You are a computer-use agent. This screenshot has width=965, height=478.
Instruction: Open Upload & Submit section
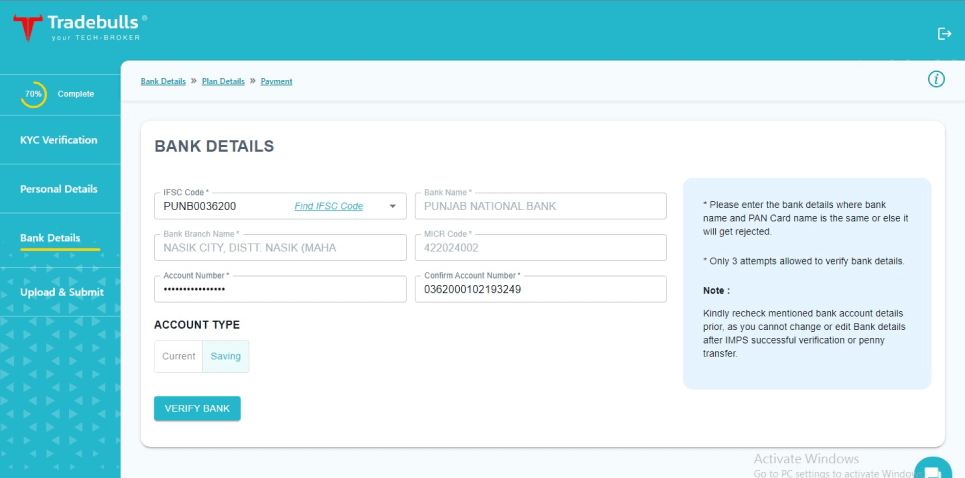tap(62, 292)
